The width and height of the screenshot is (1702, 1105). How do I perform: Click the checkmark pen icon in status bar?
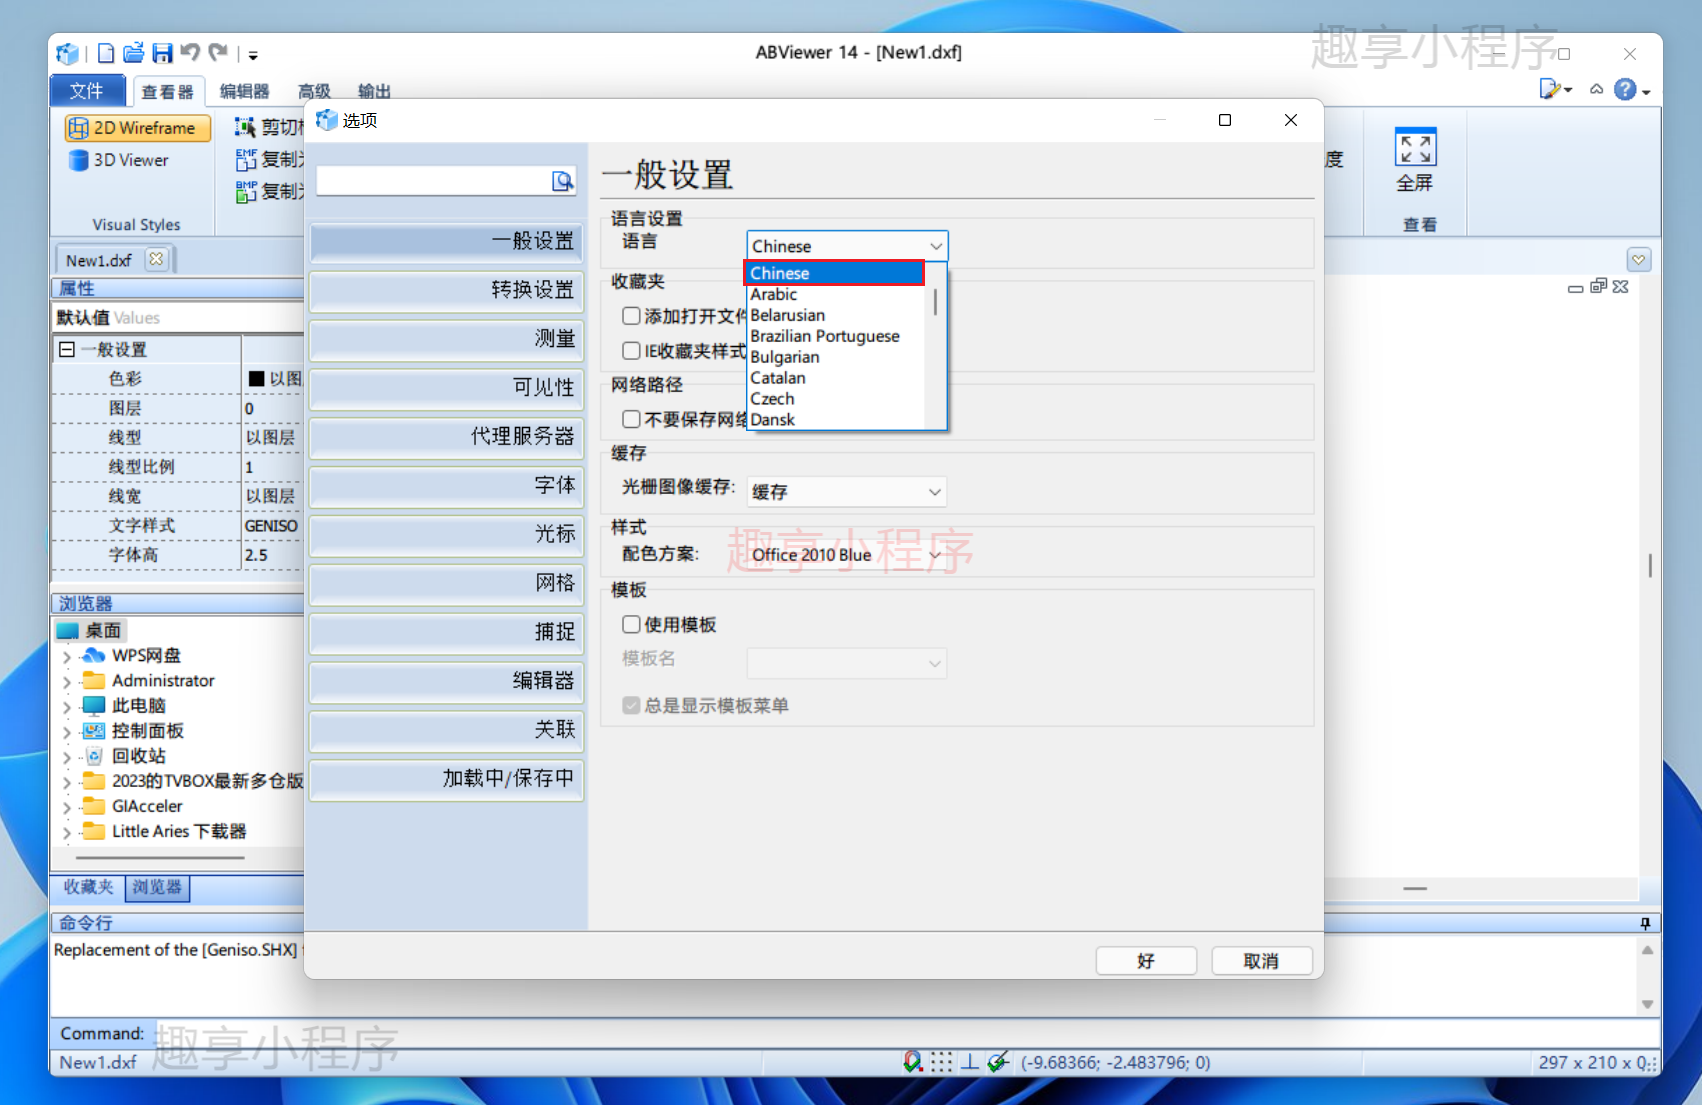[x=997, y=1062]
